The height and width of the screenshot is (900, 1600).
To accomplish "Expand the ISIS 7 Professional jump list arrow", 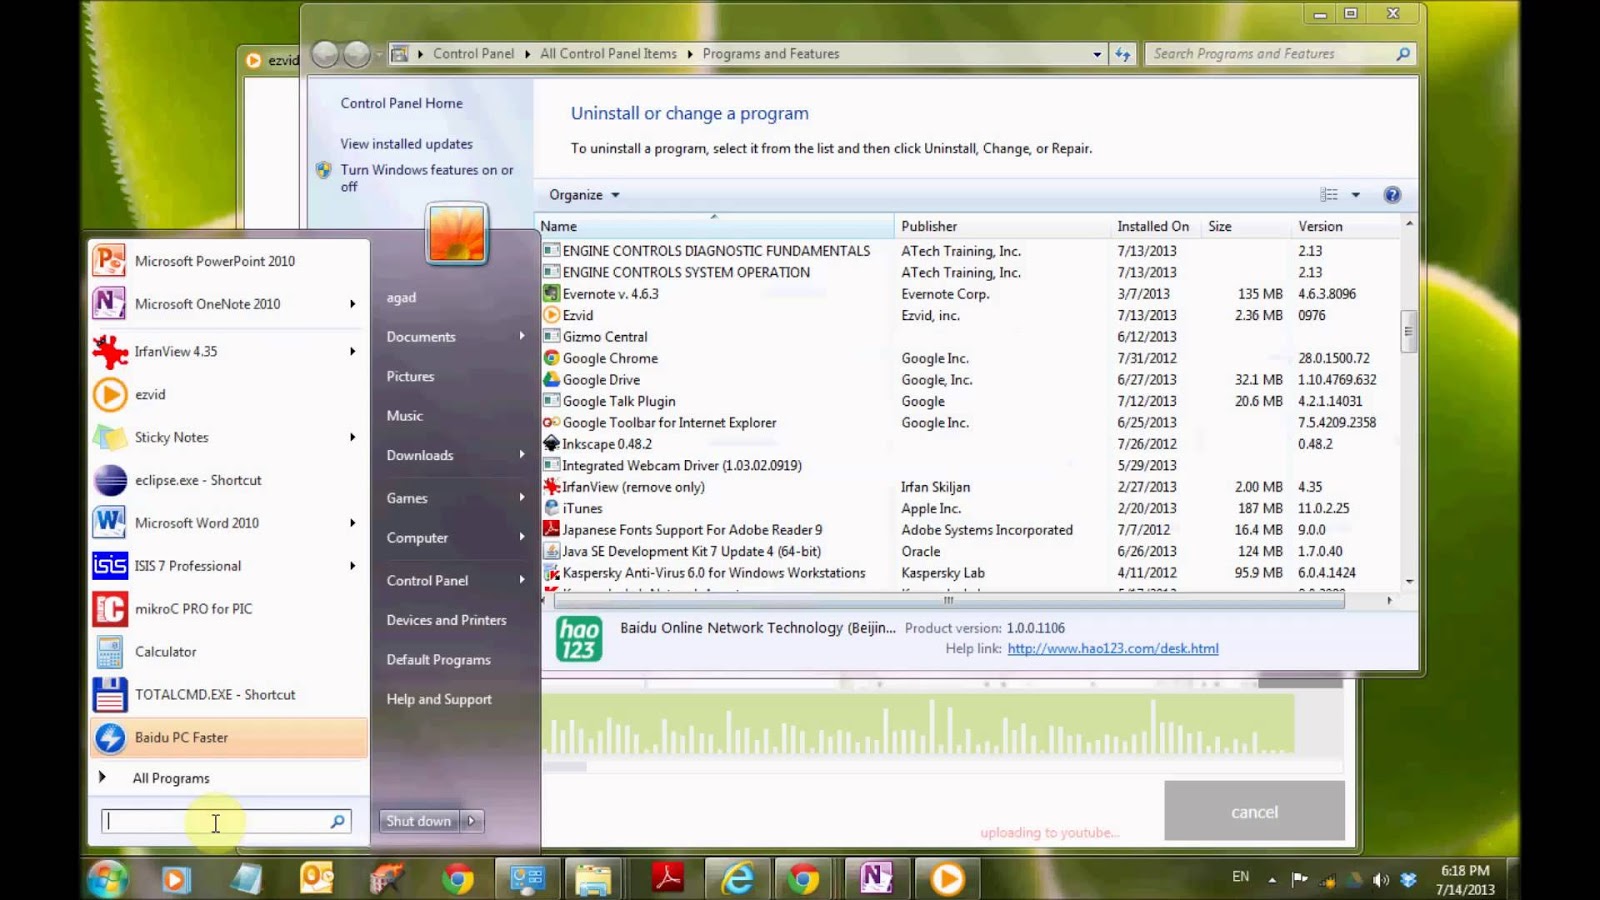I will [x=352, y=566].
